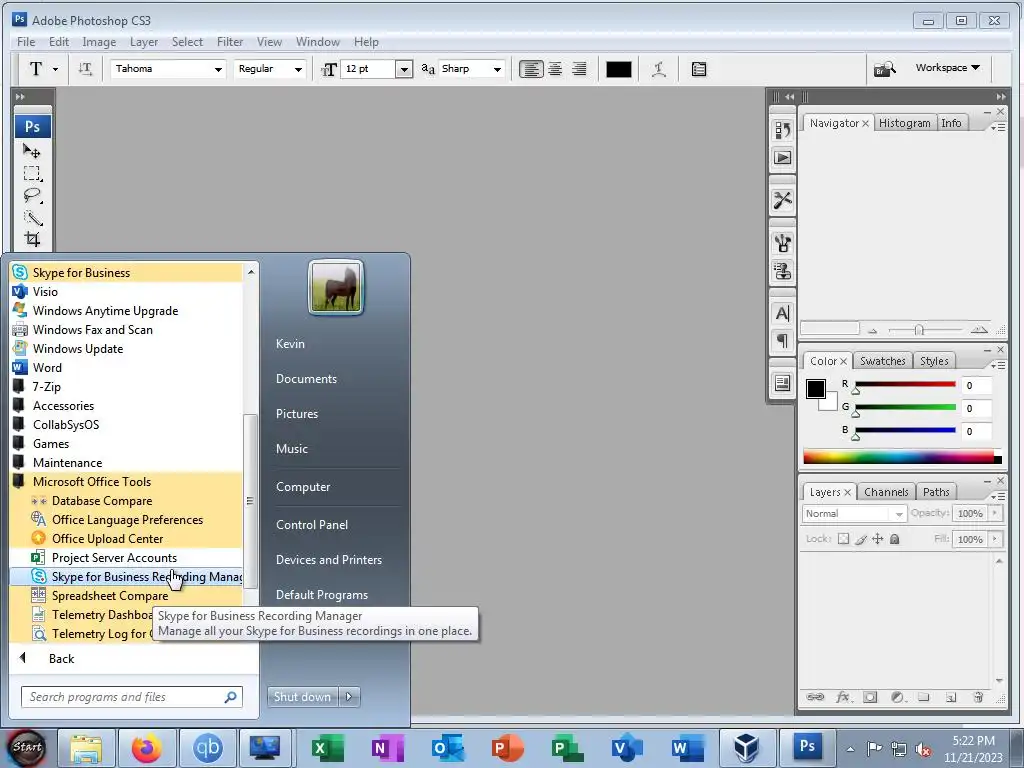Click the foreground color swatch in Color panel

[815, 389]
